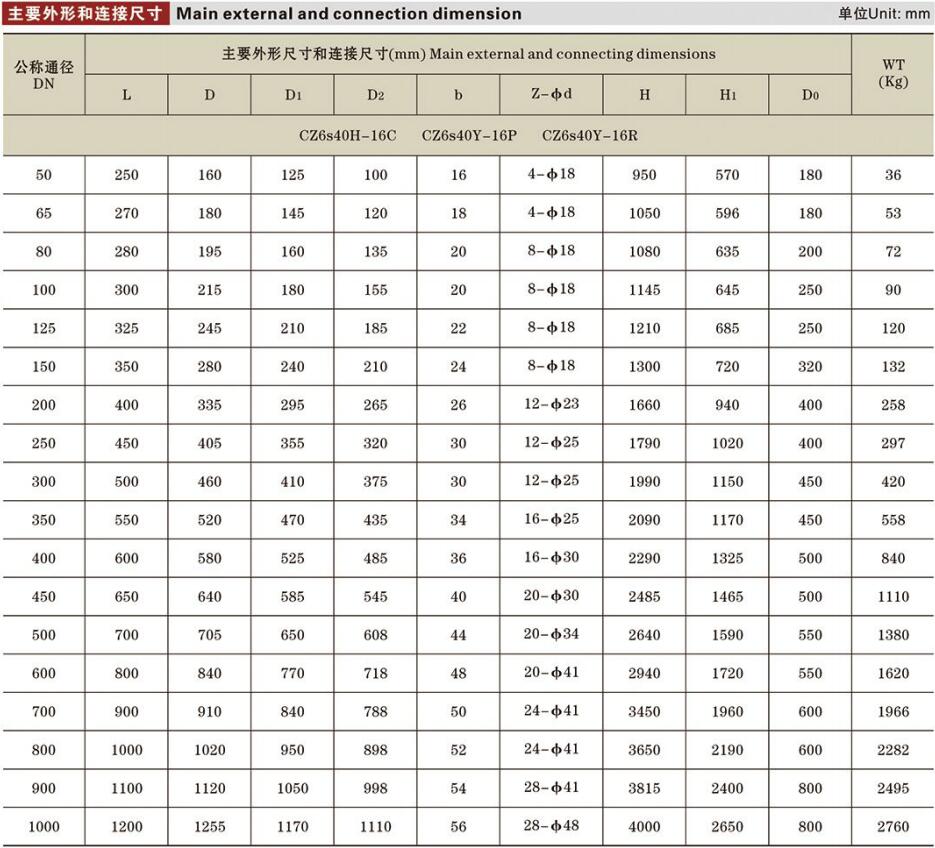Click the D1 column header
The image size is (935, 848).
[x=291, y=94]
